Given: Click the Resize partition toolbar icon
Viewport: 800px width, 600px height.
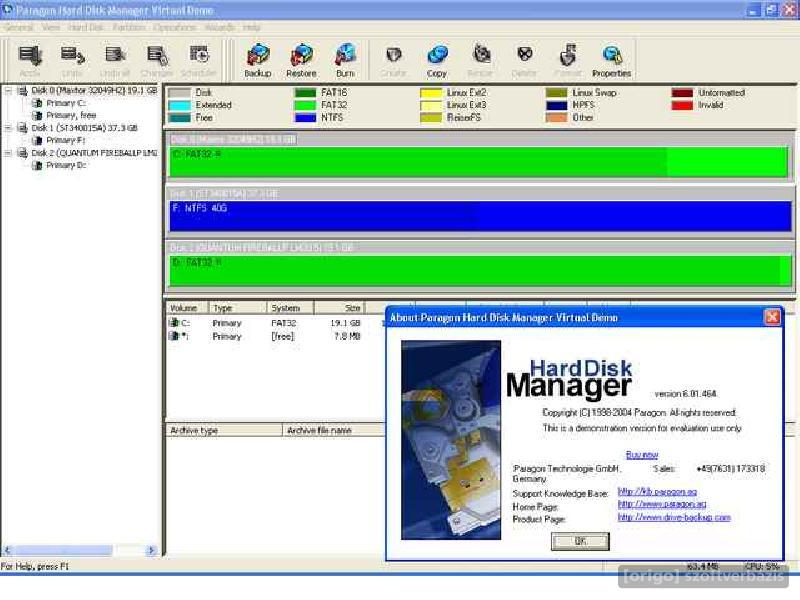Looking at the screenshot, I should coord(481,55).
